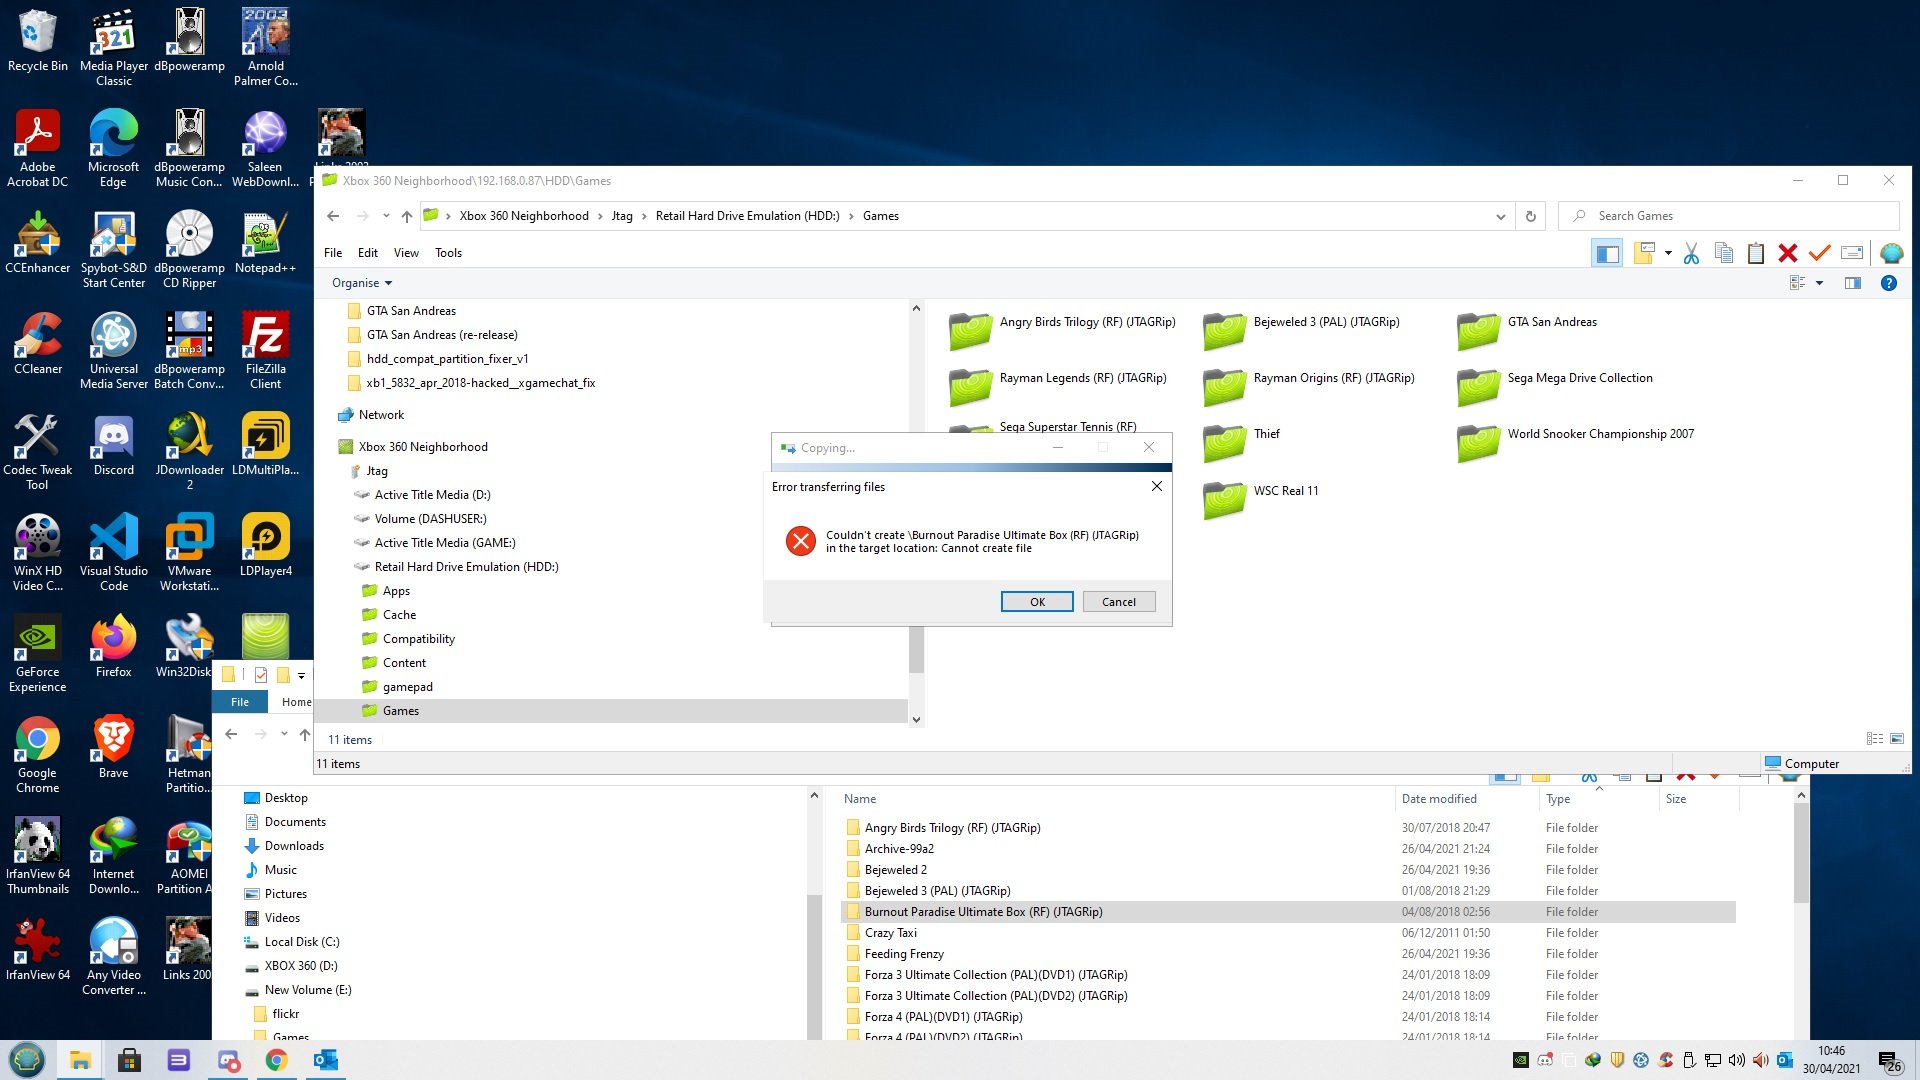This screenshot has height=1080, width=1920.
Task: Select Burnout Paradise Ultimate Box row
Action: click(x=1288, y=912)
